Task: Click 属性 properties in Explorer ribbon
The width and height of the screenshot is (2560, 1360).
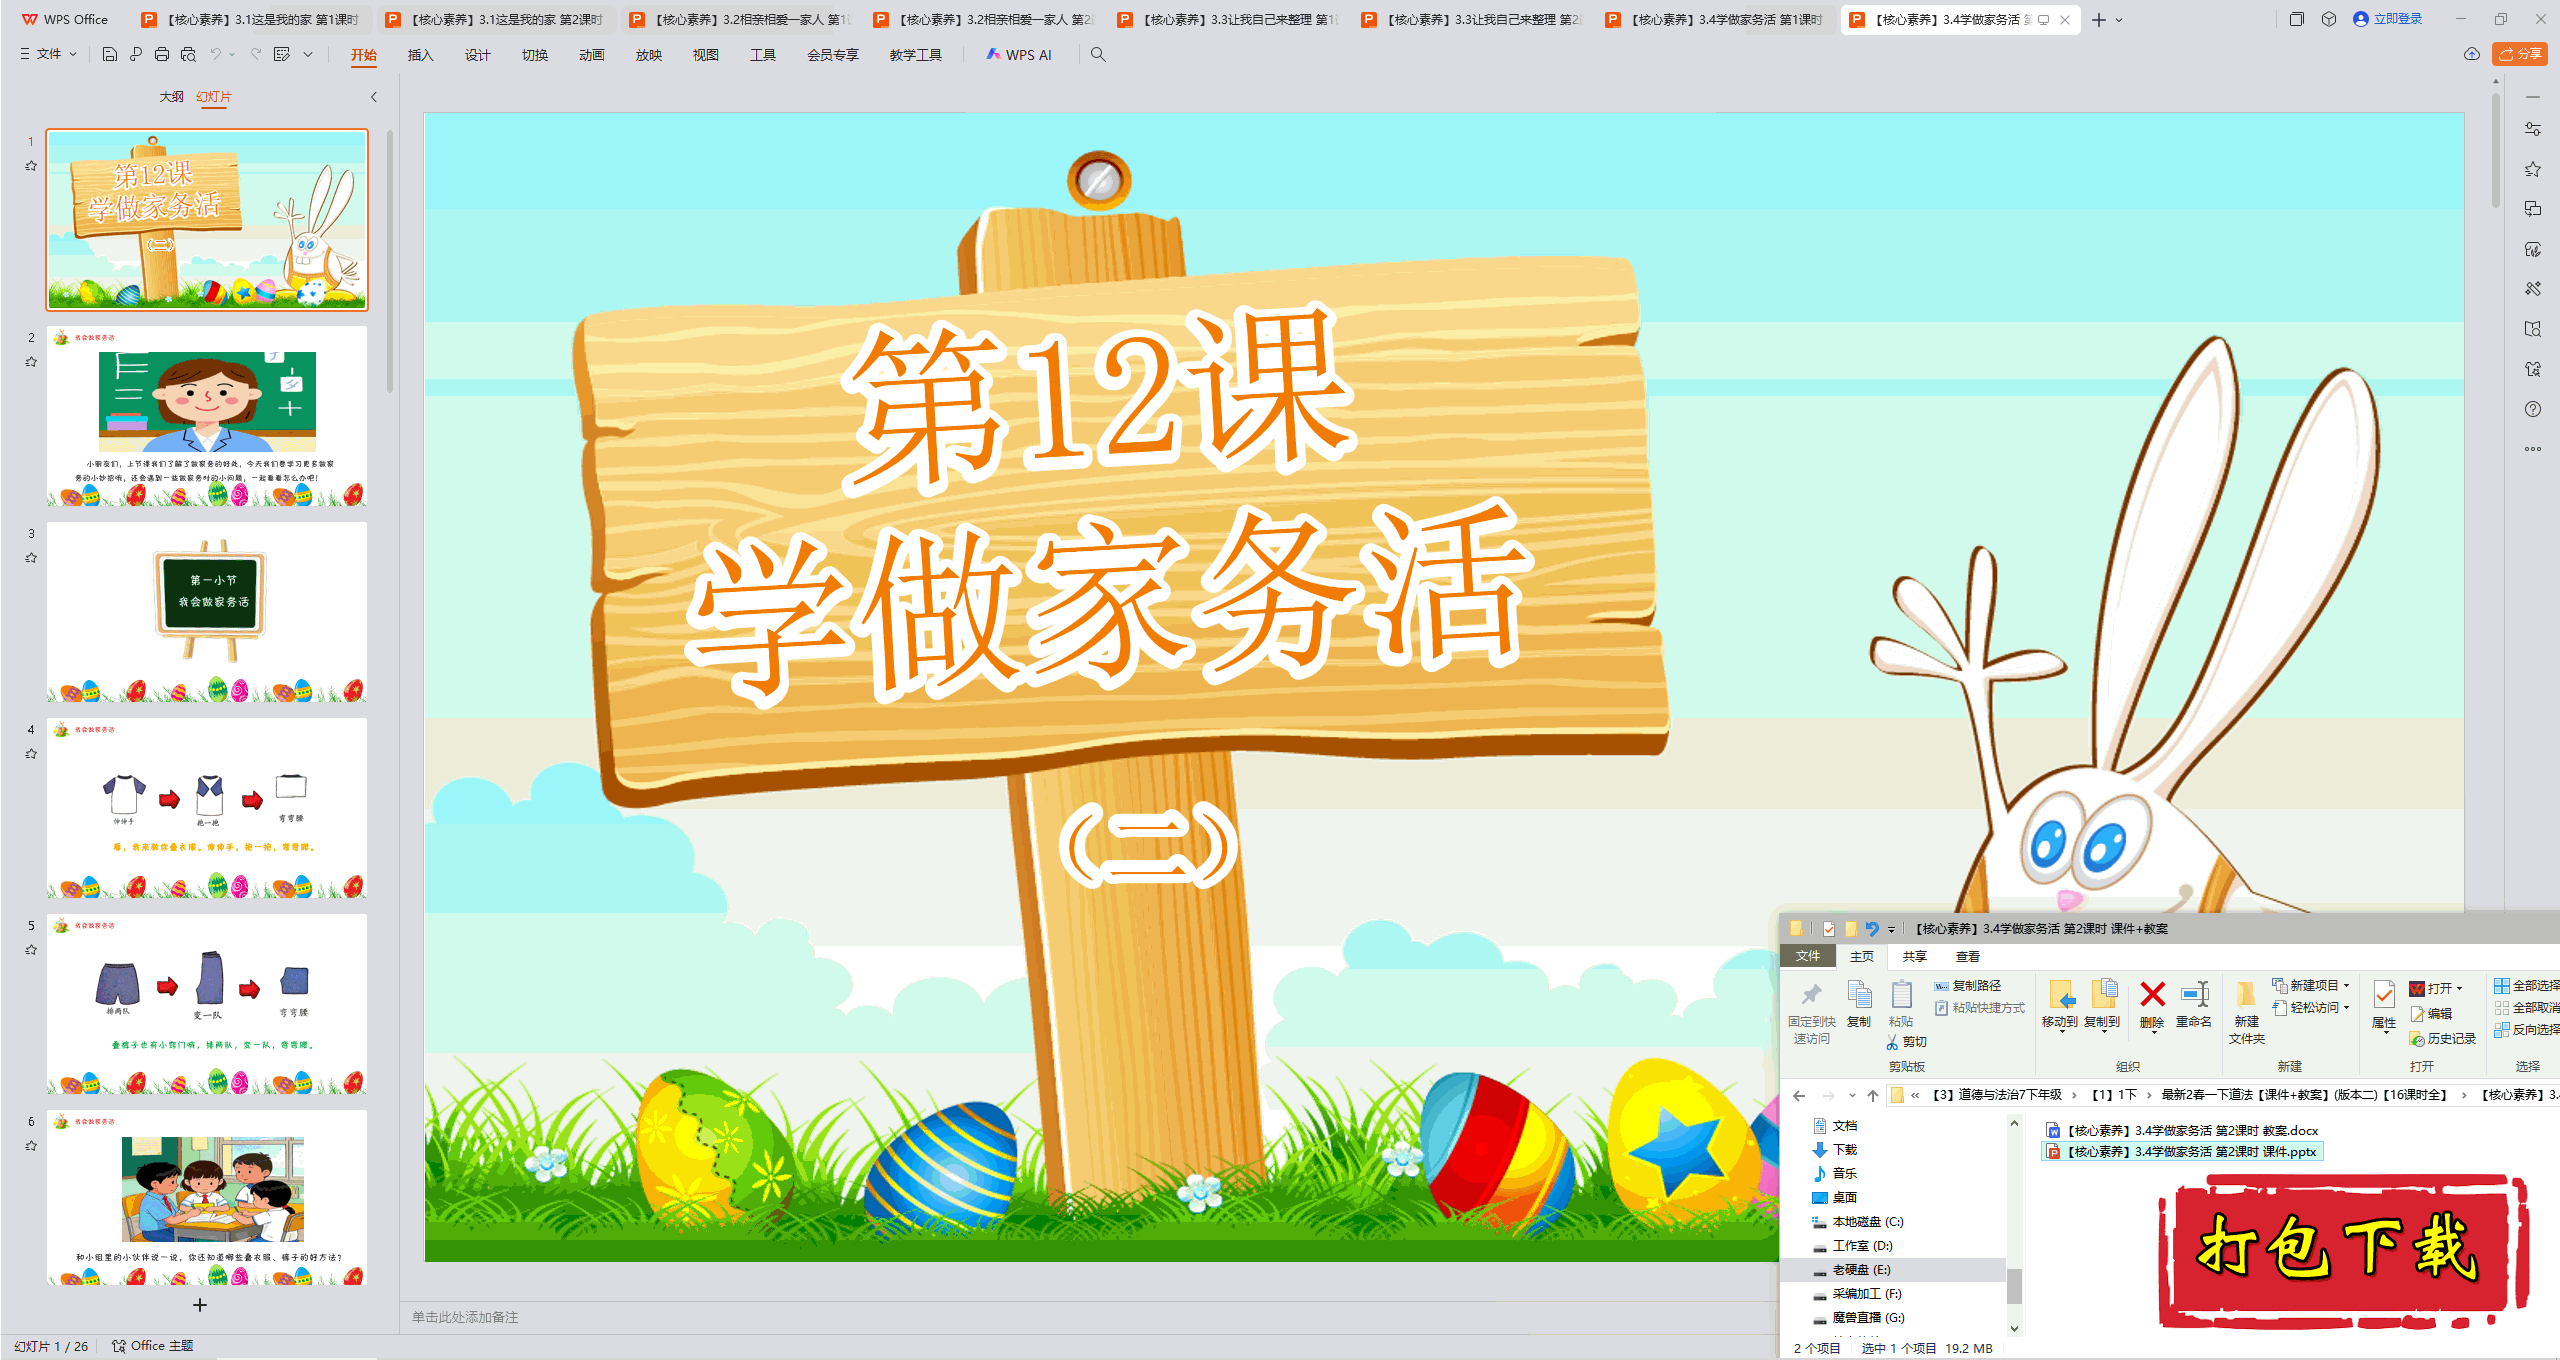Action: tap(2384, 1005)
